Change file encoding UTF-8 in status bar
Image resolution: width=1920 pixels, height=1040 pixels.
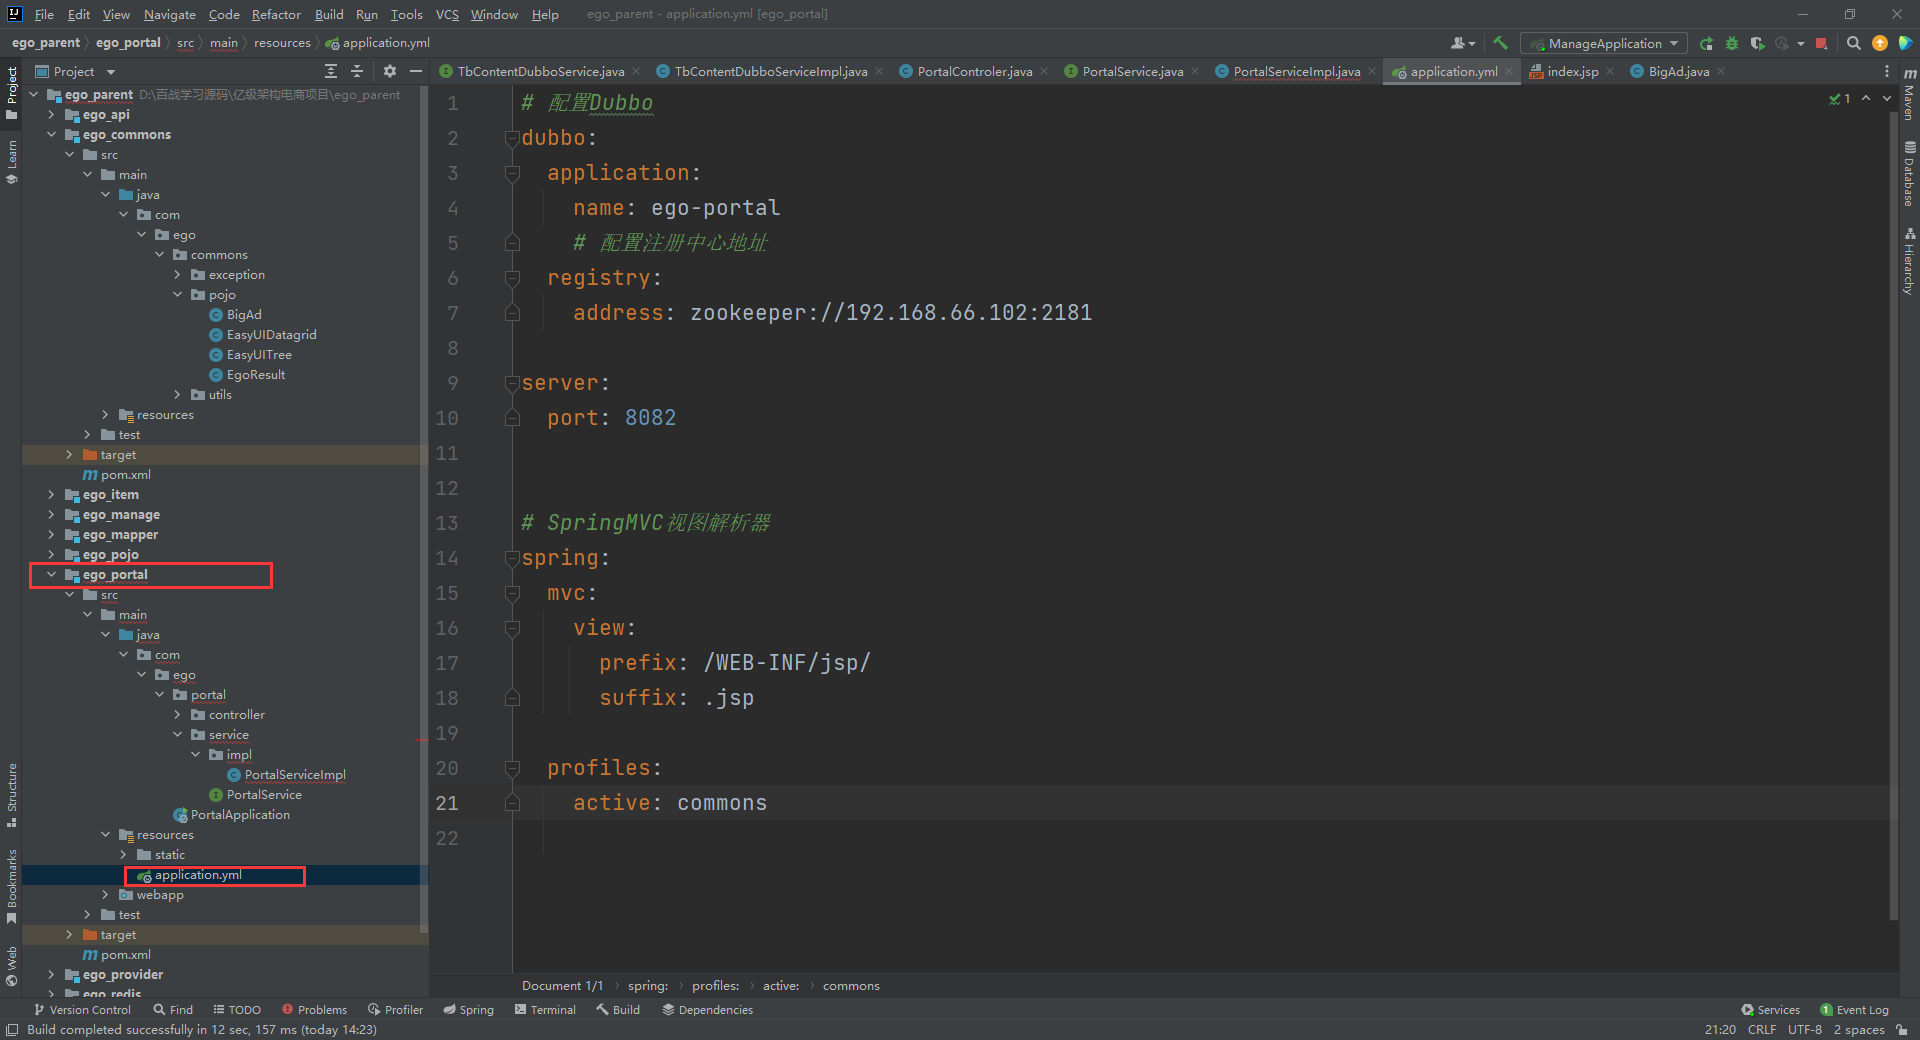[1805, 1030]
